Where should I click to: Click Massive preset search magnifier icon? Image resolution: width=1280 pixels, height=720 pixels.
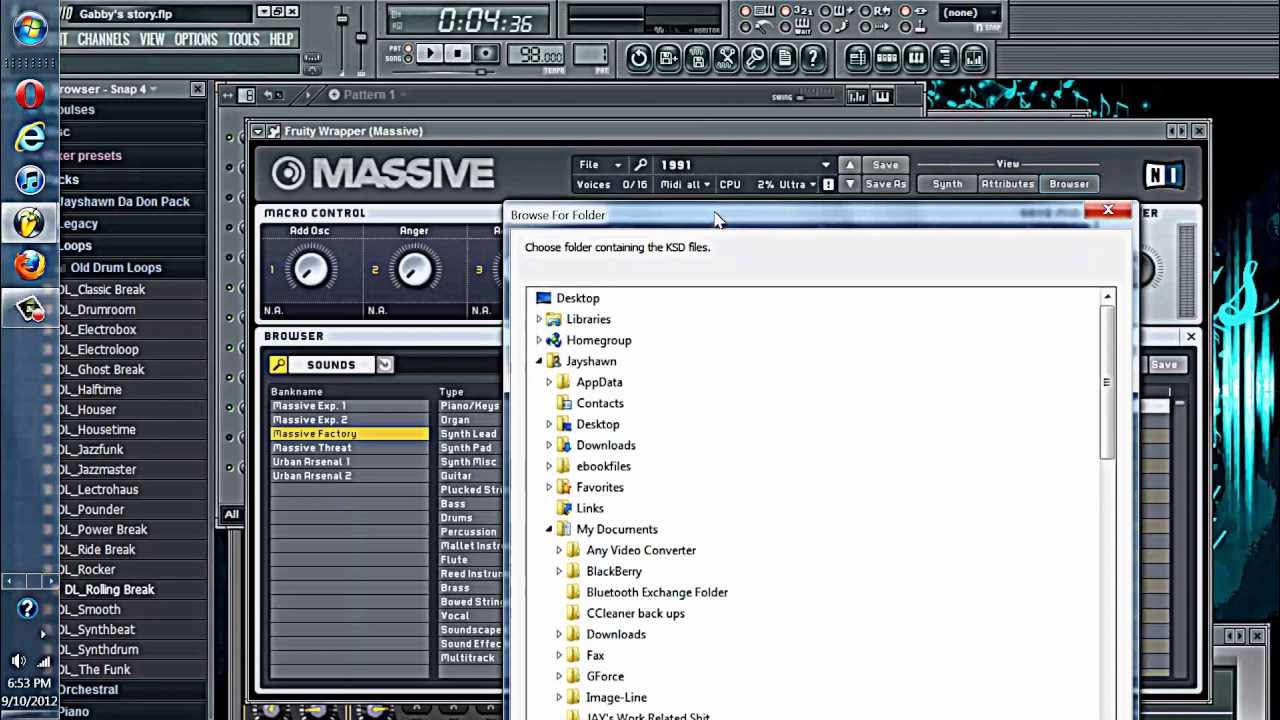641,165
